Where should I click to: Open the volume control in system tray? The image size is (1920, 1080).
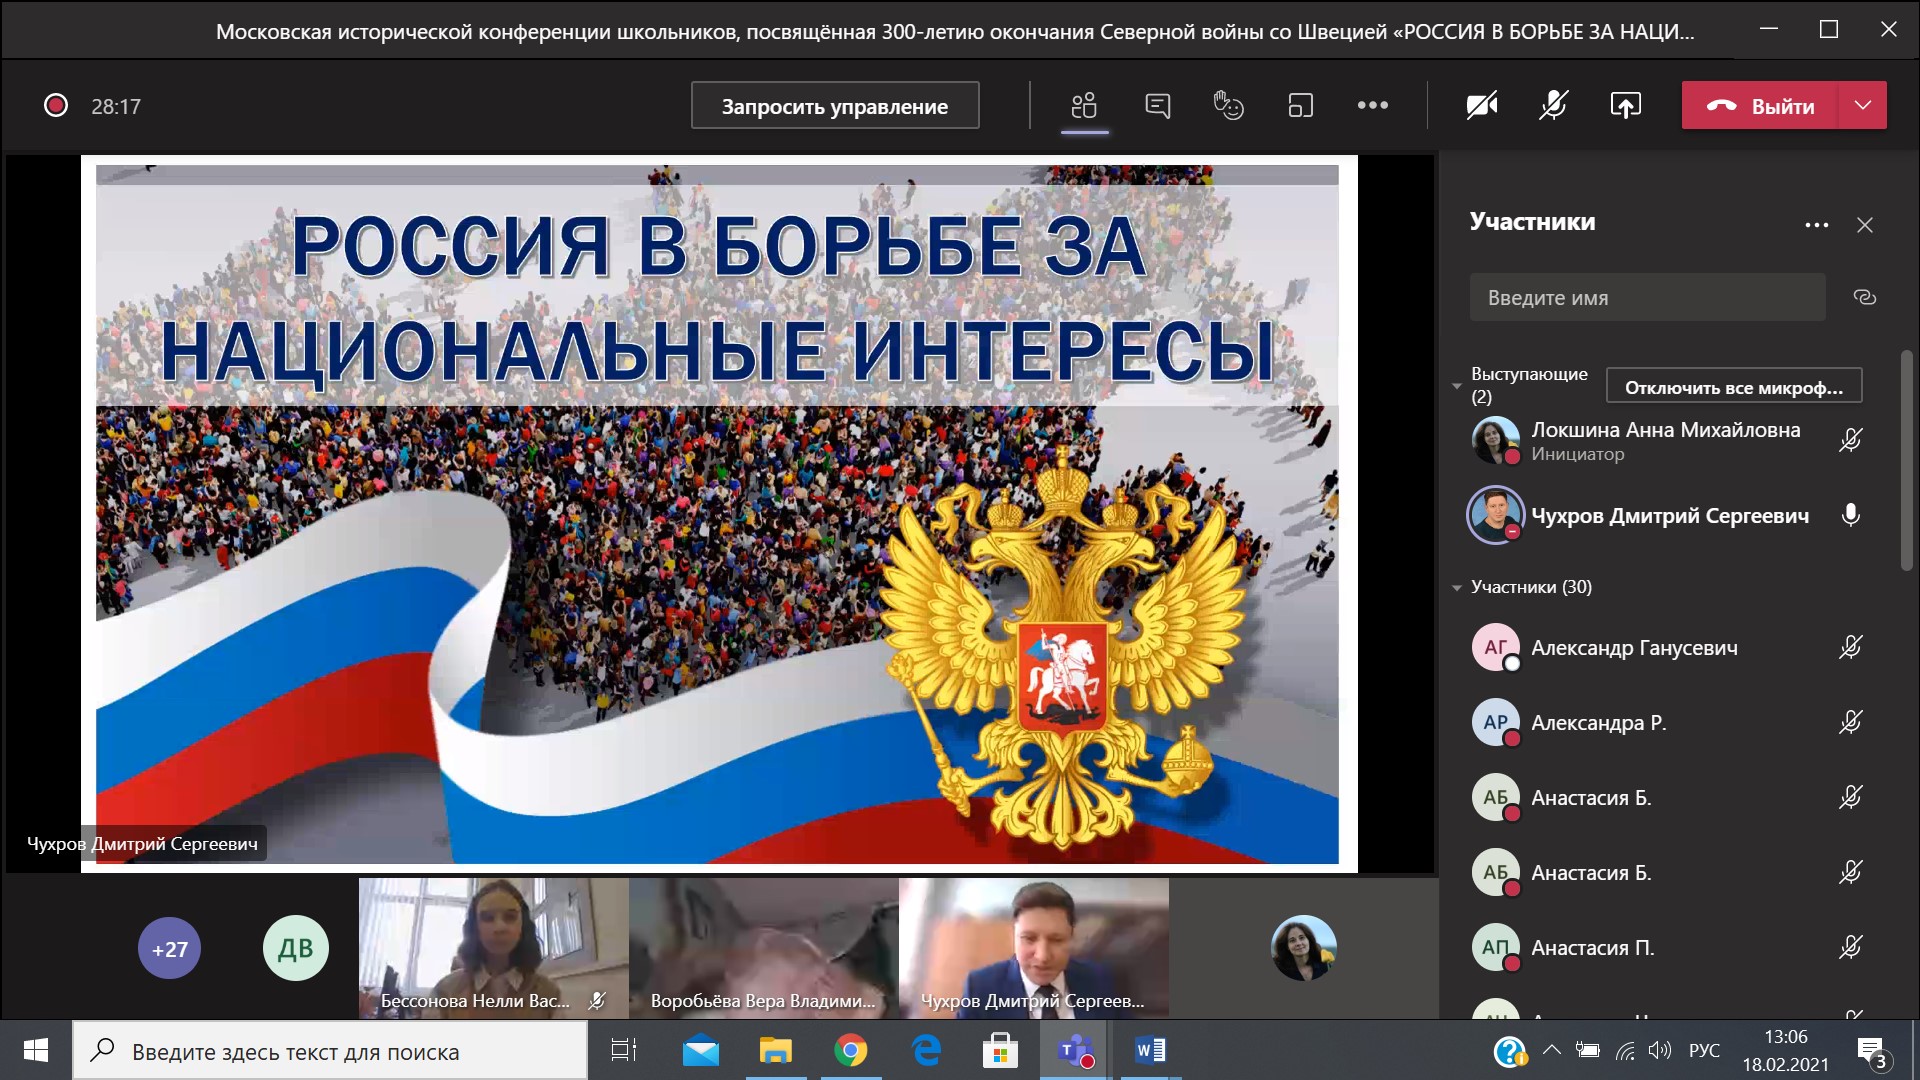1660,1050
